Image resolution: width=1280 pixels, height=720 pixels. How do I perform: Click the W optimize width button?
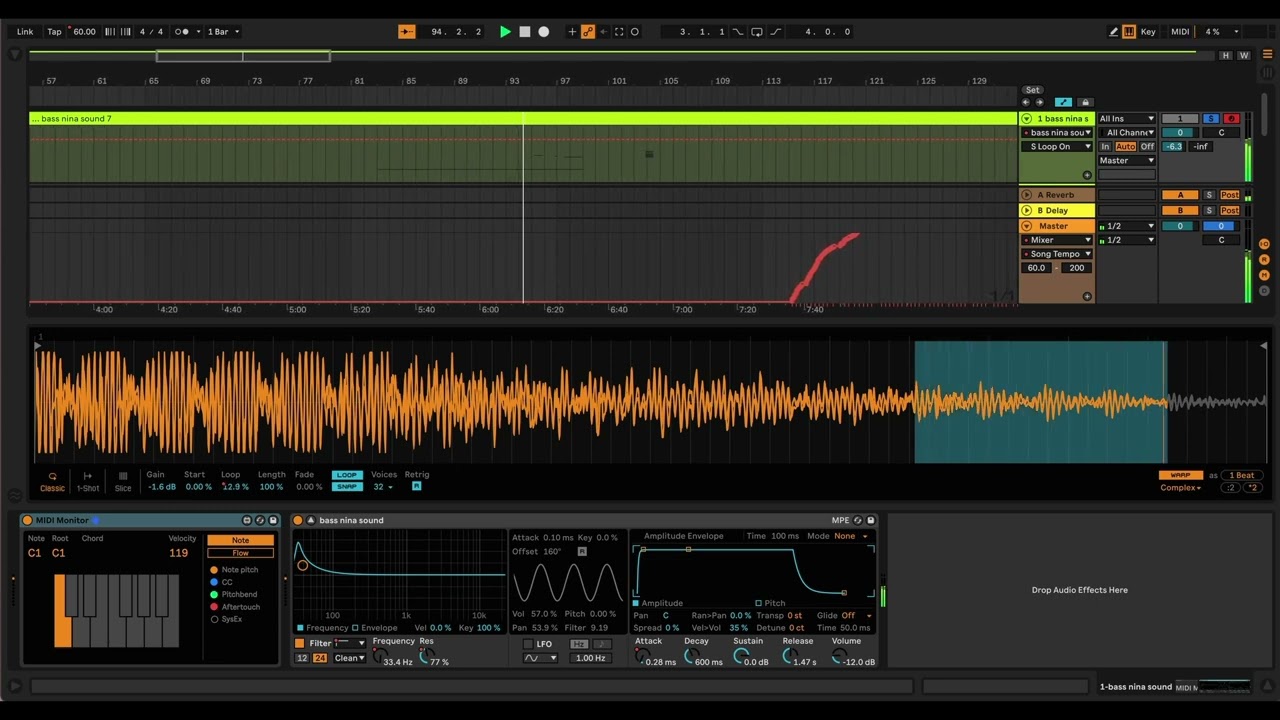1244,55
